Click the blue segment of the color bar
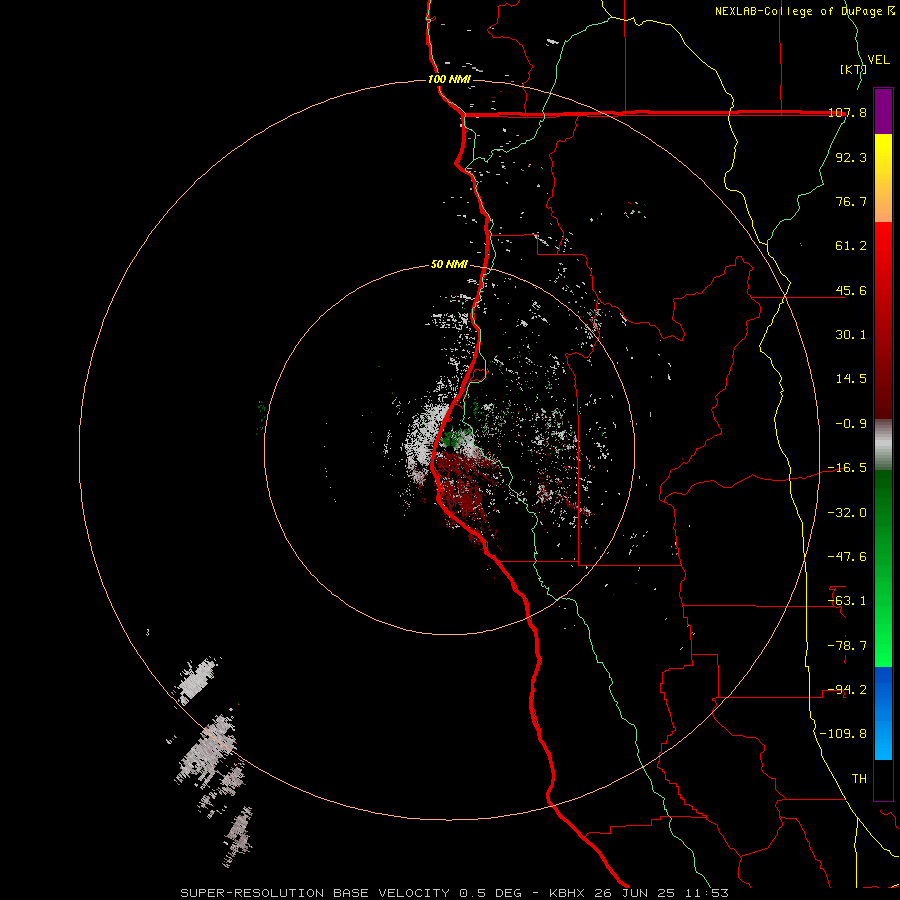 coord(883,713)
